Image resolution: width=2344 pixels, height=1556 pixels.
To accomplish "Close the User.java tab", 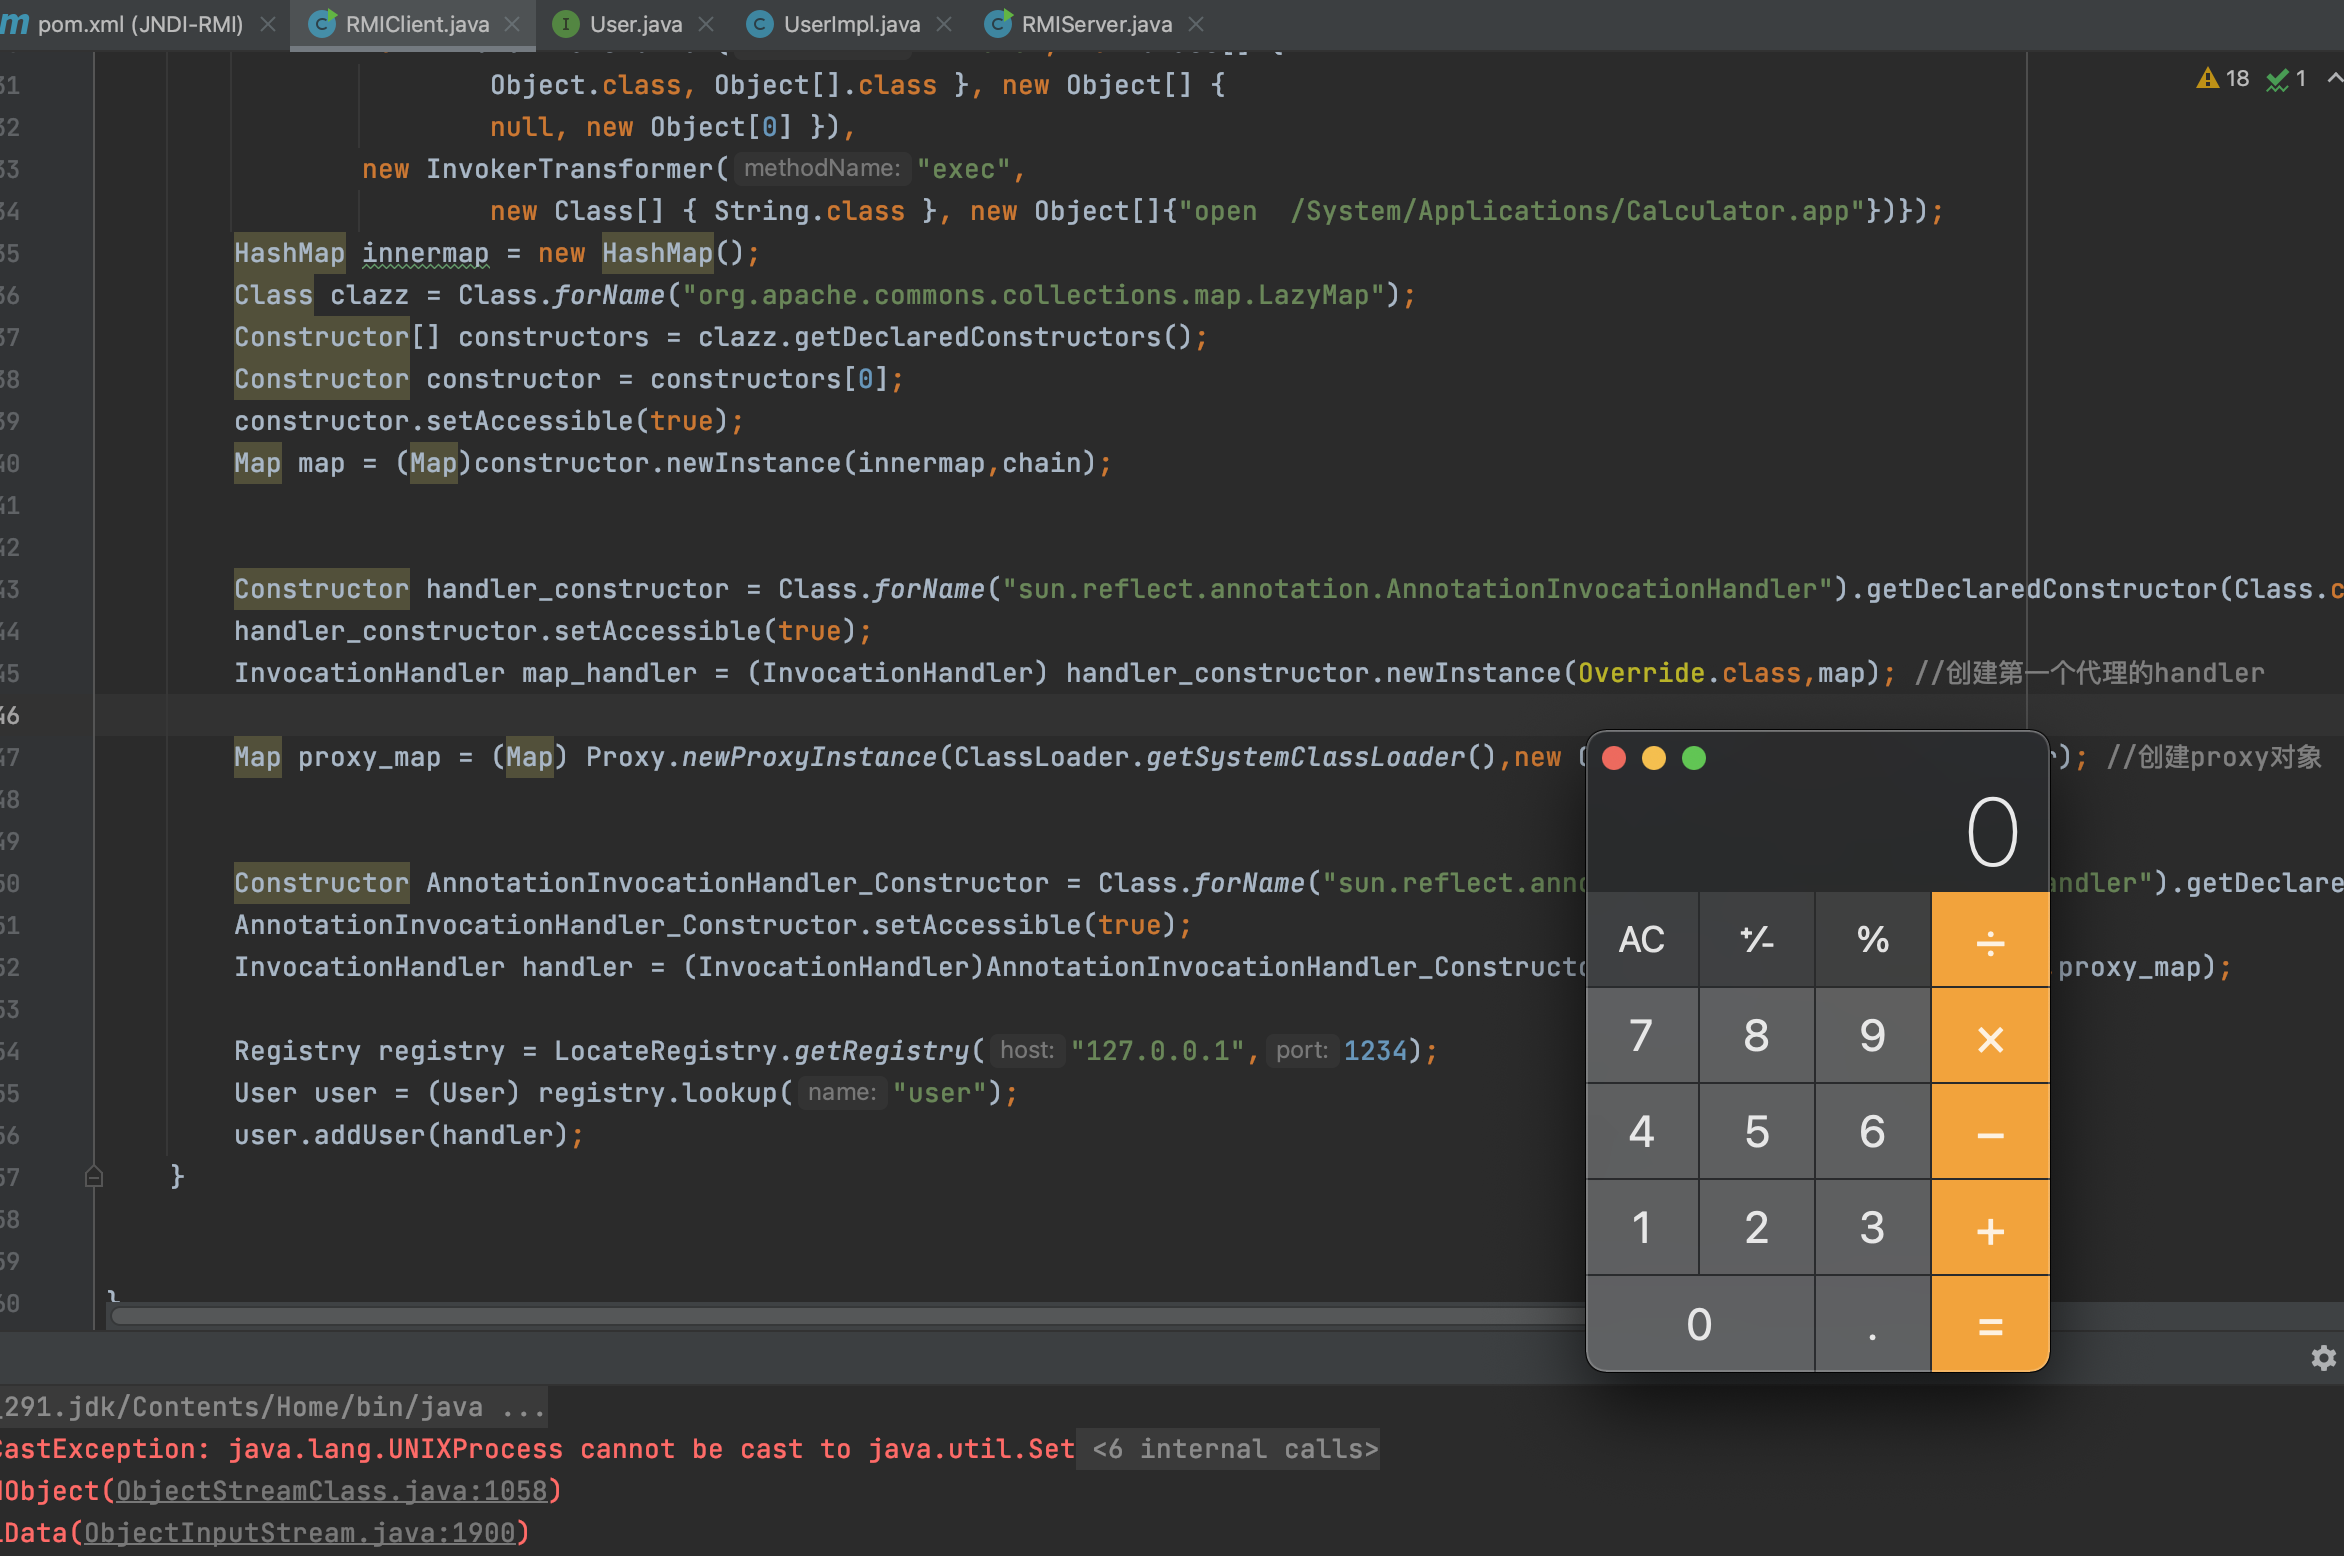I will pyautogui.click(x=706, y=24).
